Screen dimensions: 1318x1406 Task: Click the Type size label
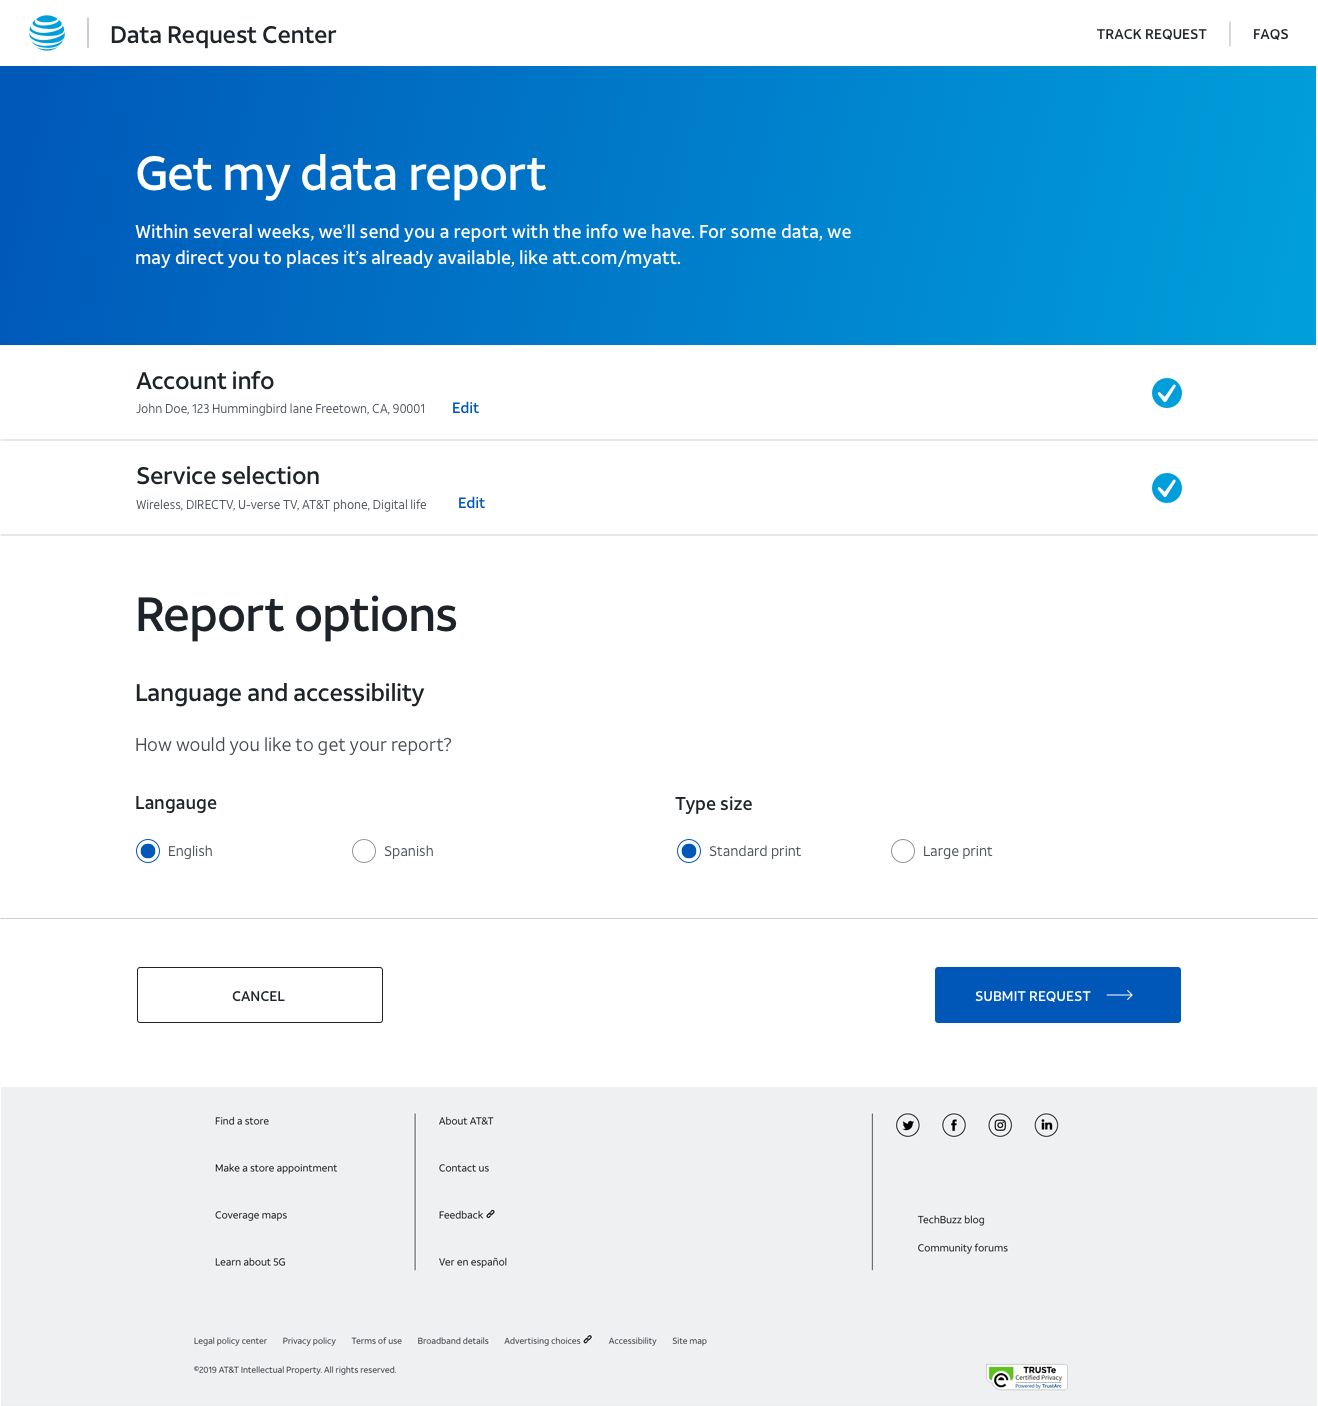click(x=714, y=804)
